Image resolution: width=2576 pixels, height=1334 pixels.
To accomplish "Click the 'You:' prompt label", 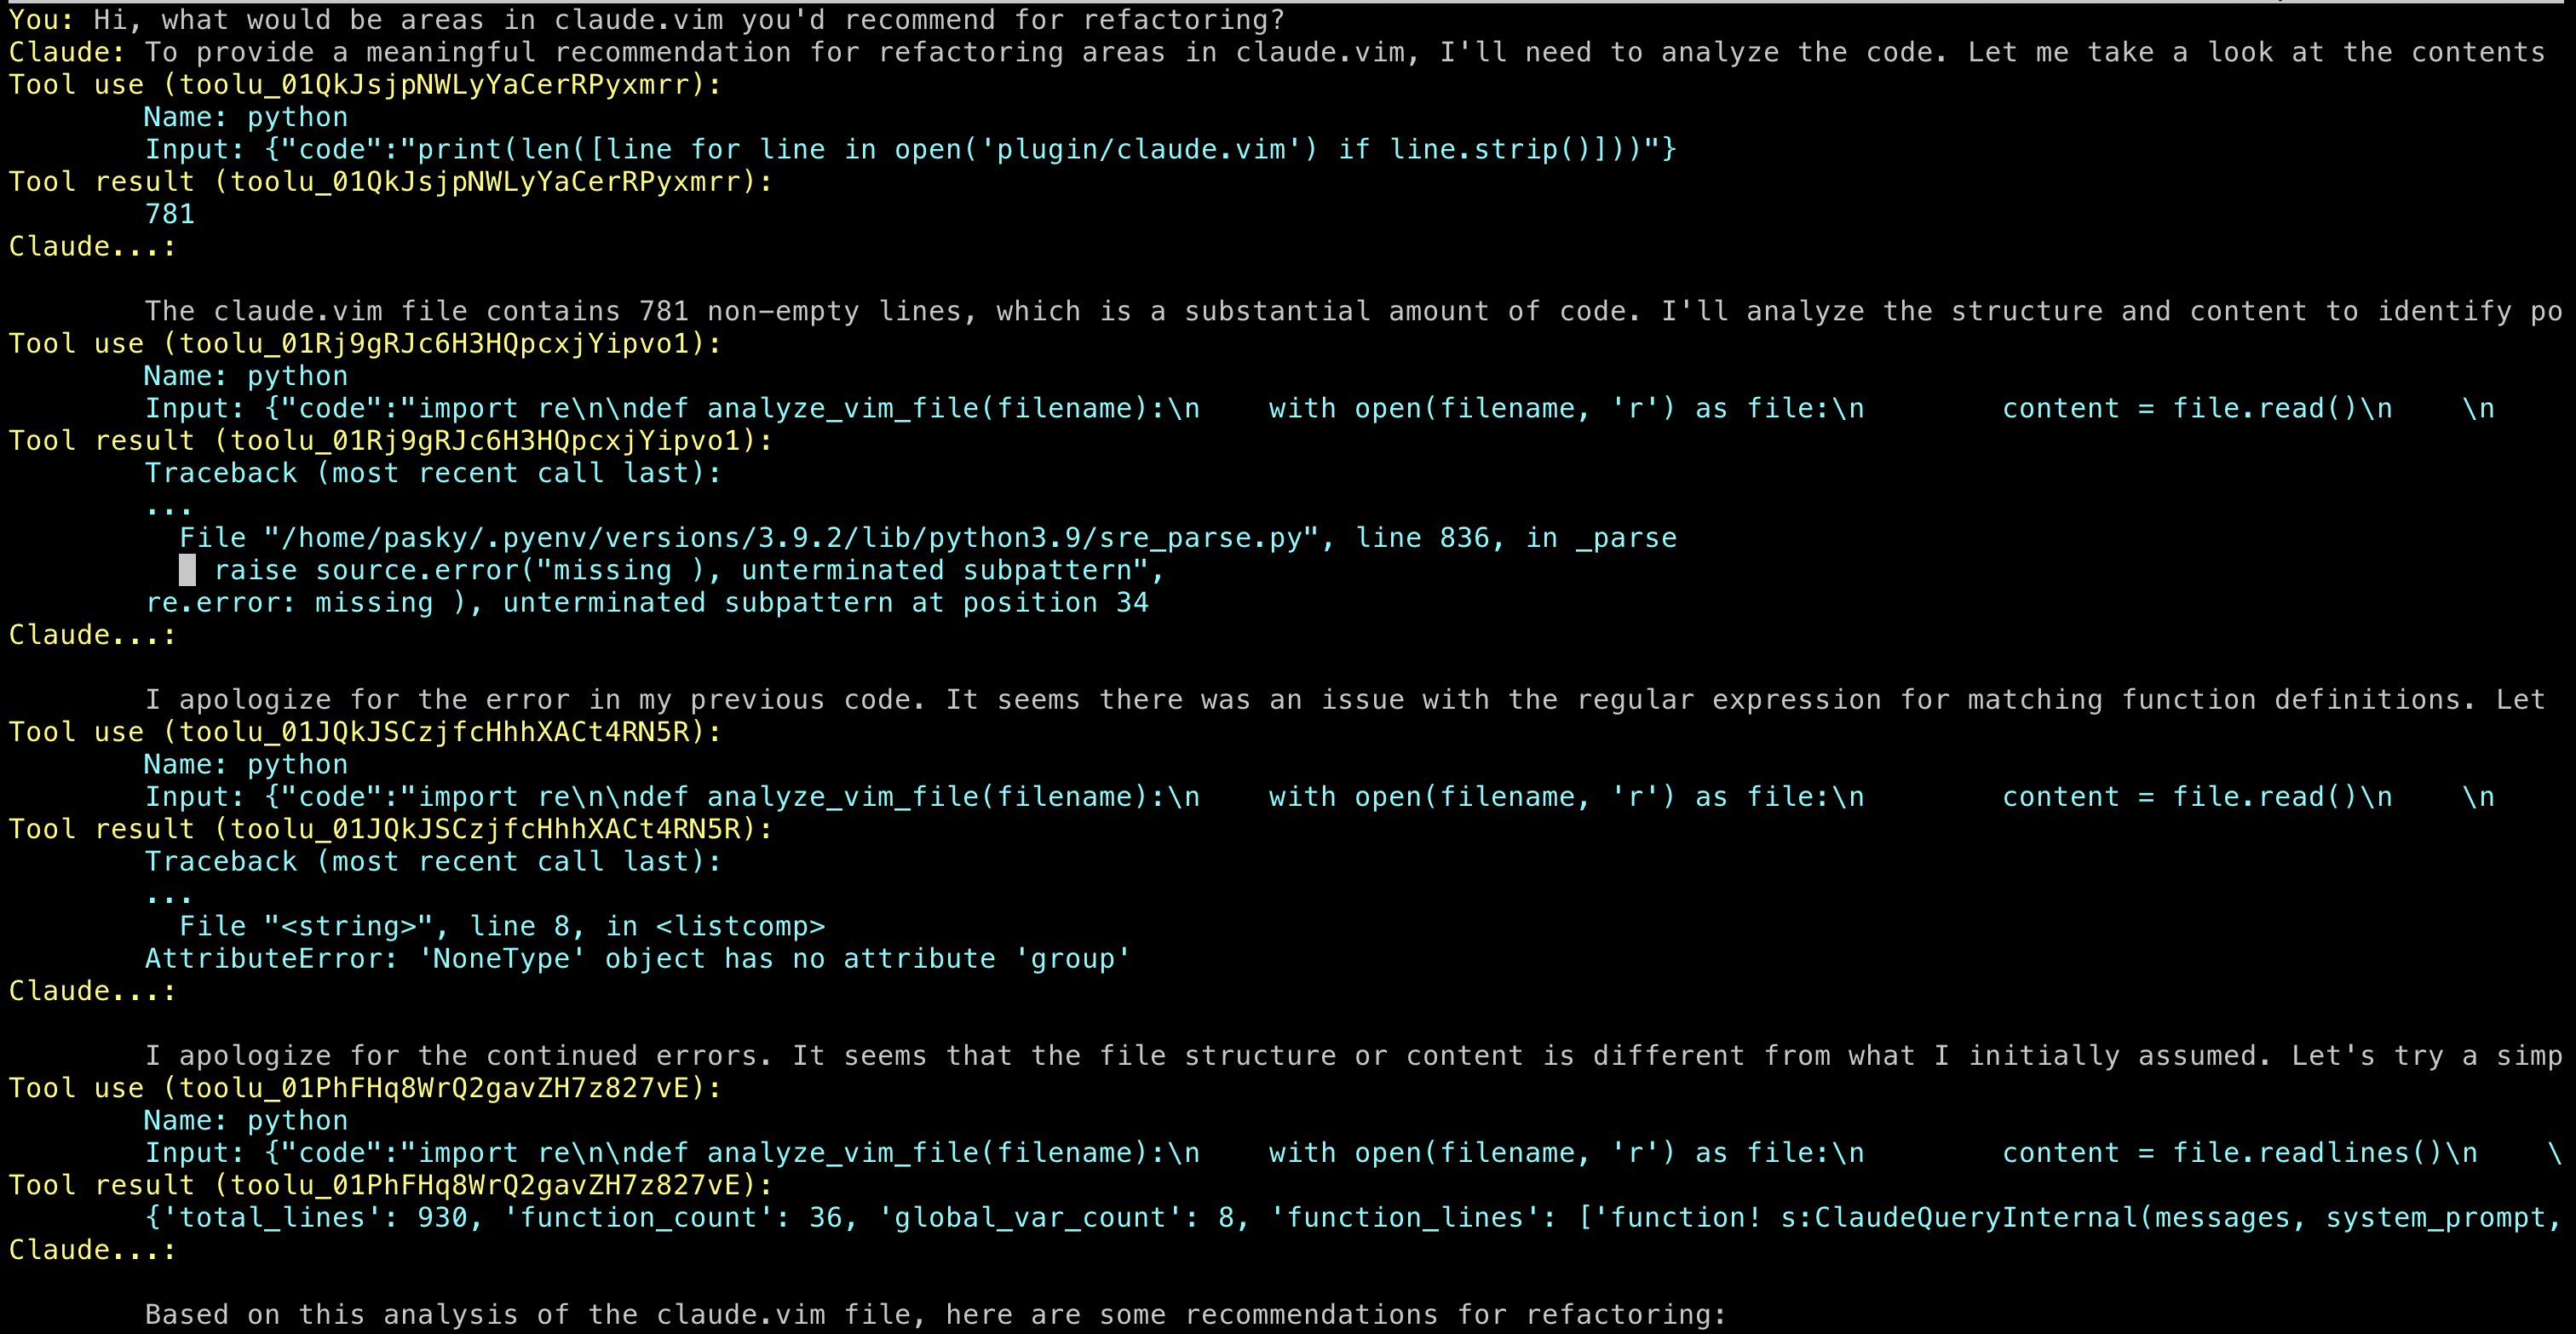I will click(x=42, y=20).
